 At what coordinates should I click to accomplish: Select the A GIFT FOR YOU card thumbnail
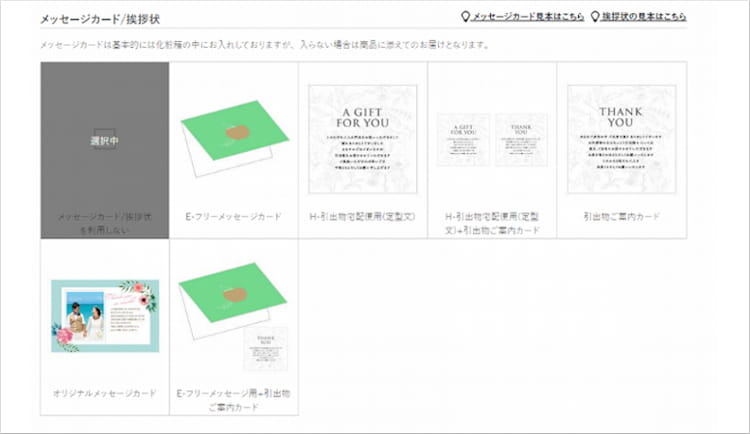[x=363, y=139]
